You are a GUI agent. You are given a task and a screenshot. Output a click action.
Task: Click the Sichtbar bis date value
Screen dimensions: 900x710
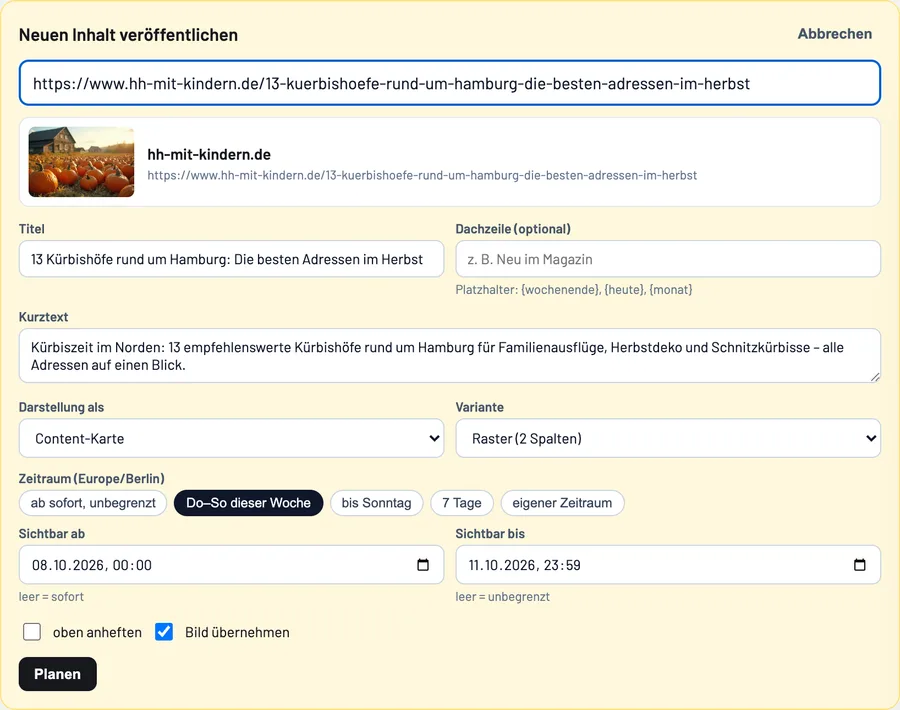[525, 565]
